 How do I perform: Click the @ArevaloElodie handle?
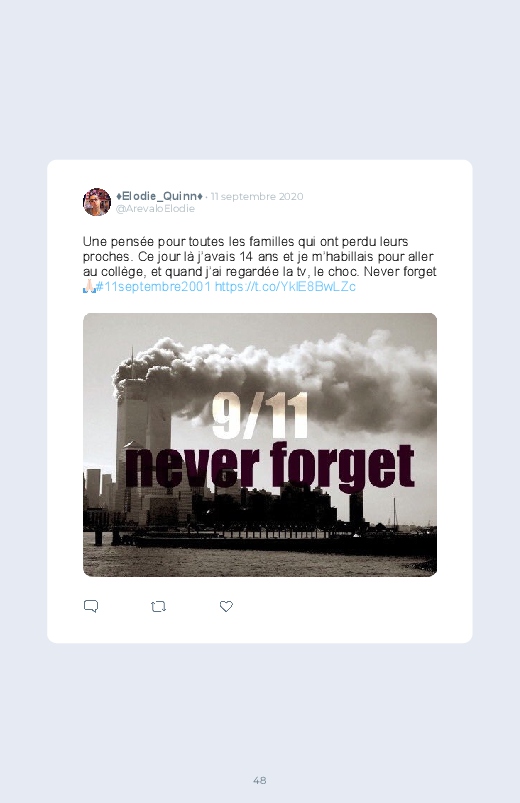[x=155, y=208]
